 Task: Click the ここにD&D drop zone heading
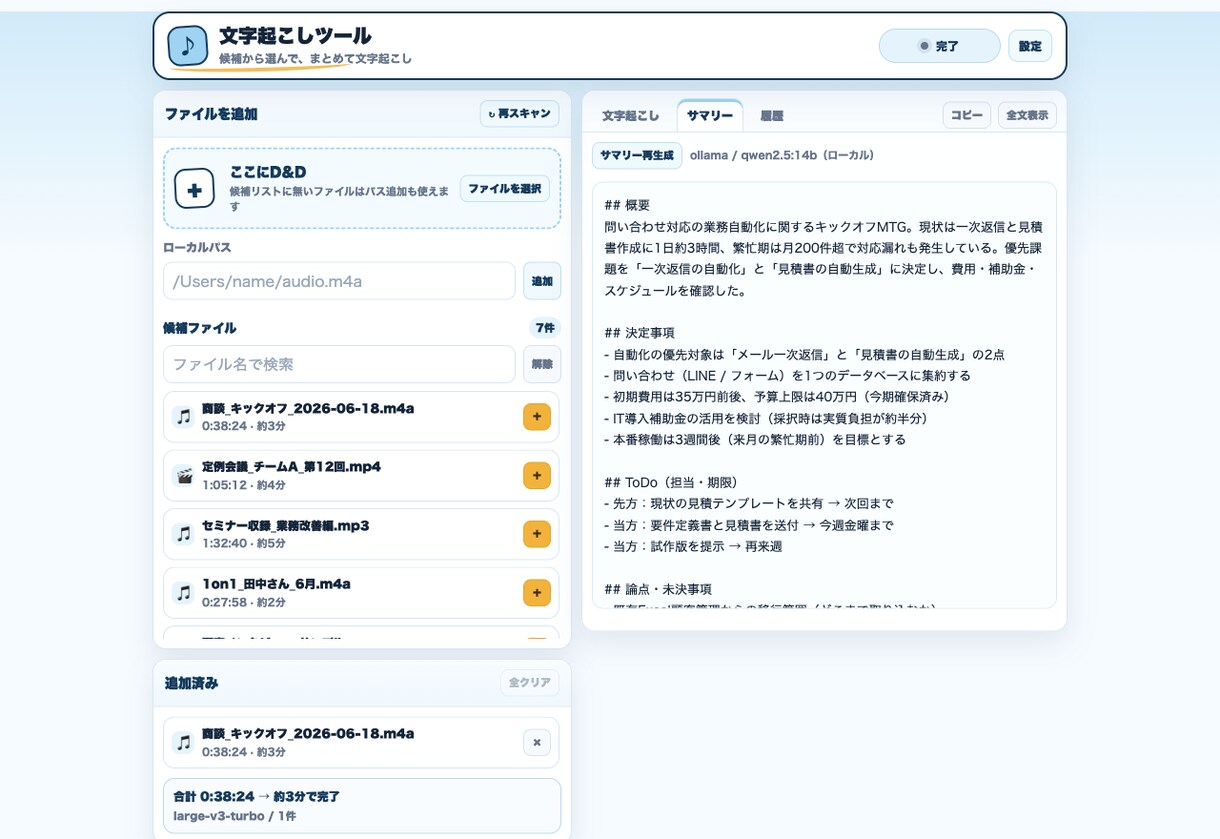pyautogui.click(x=268, y=172)
